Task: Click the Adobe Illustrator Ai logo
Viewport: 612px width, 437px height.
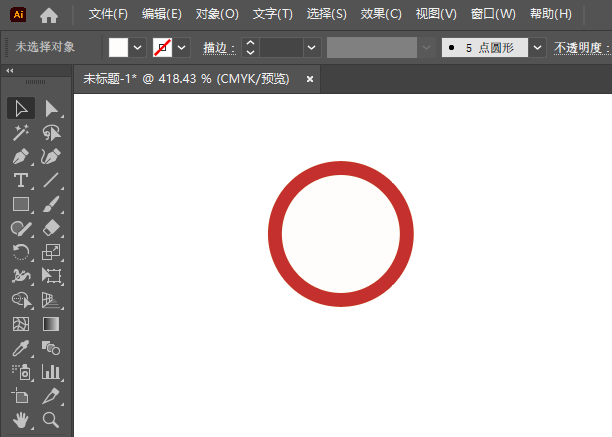Action: (18, 14)
